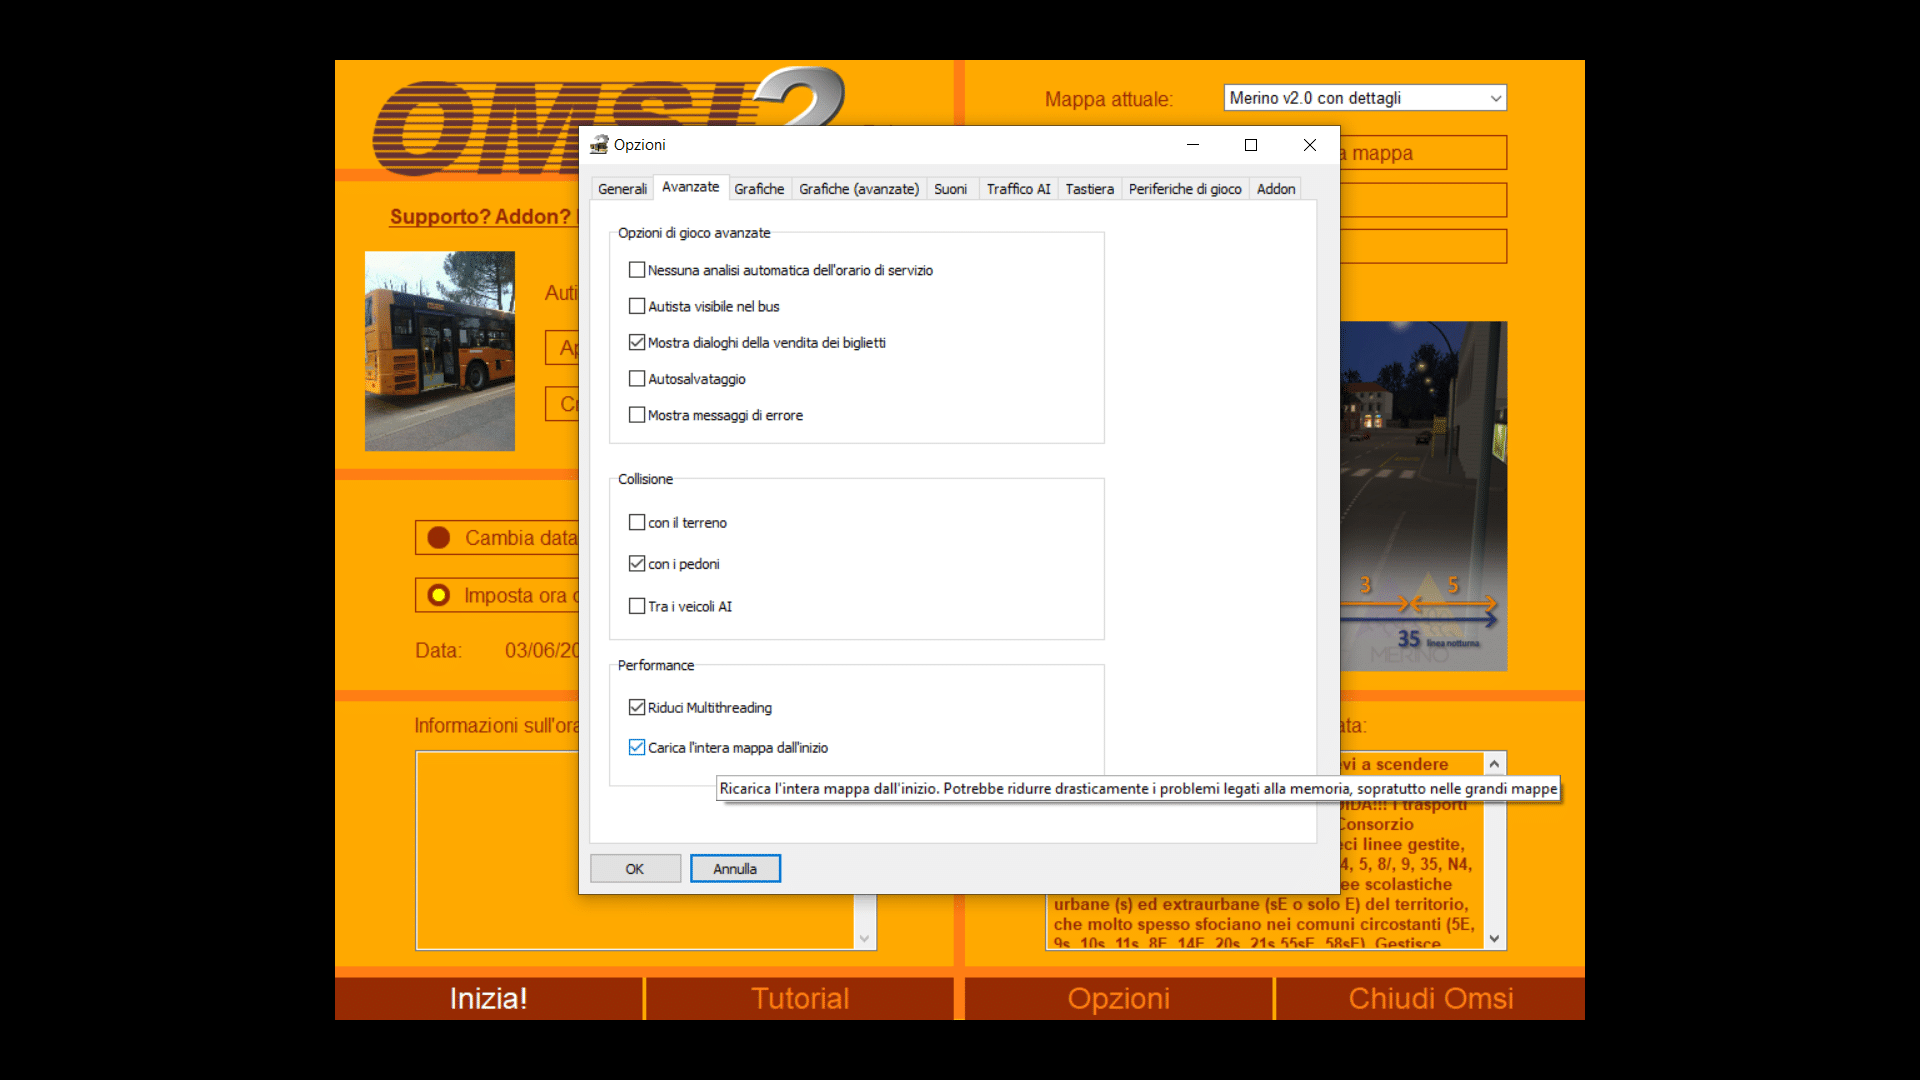Click the Opzioni dialog title bar icon
This screenshot has width=1920, height=1080.
click(599, 145)
